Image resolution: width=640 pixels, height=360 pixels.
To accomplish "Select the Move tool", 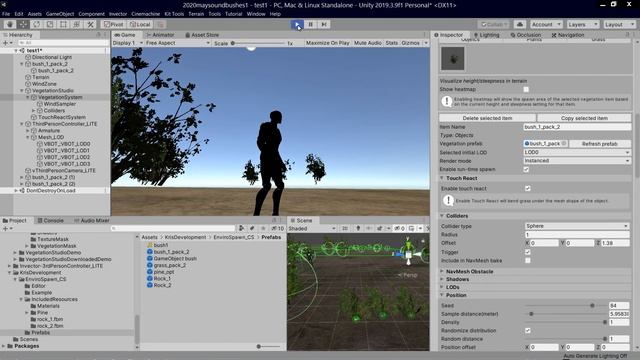I will click(x=23, y=24).
